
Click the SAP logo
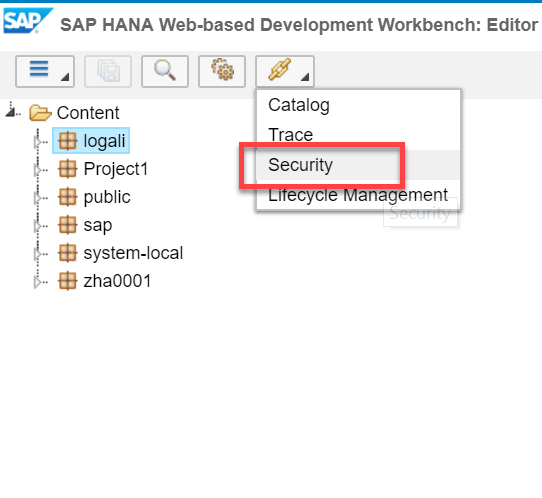coord(28,21)
